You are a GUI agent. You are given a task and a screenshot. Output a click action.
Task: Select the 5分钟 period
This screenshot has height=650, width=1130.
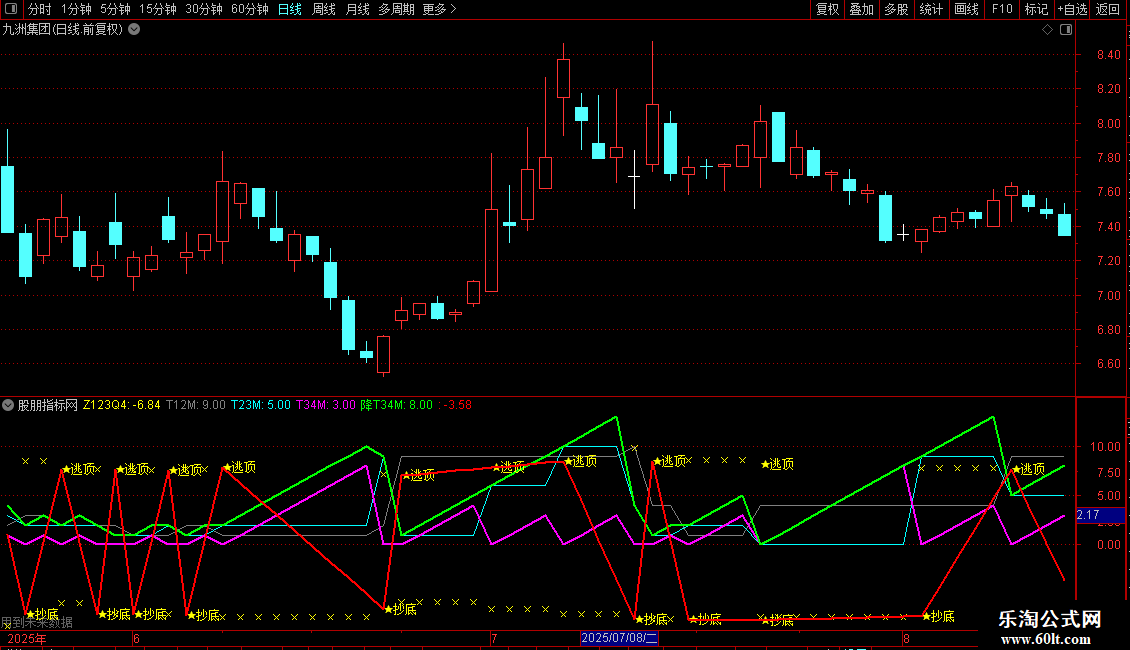(x=115, y=9)
